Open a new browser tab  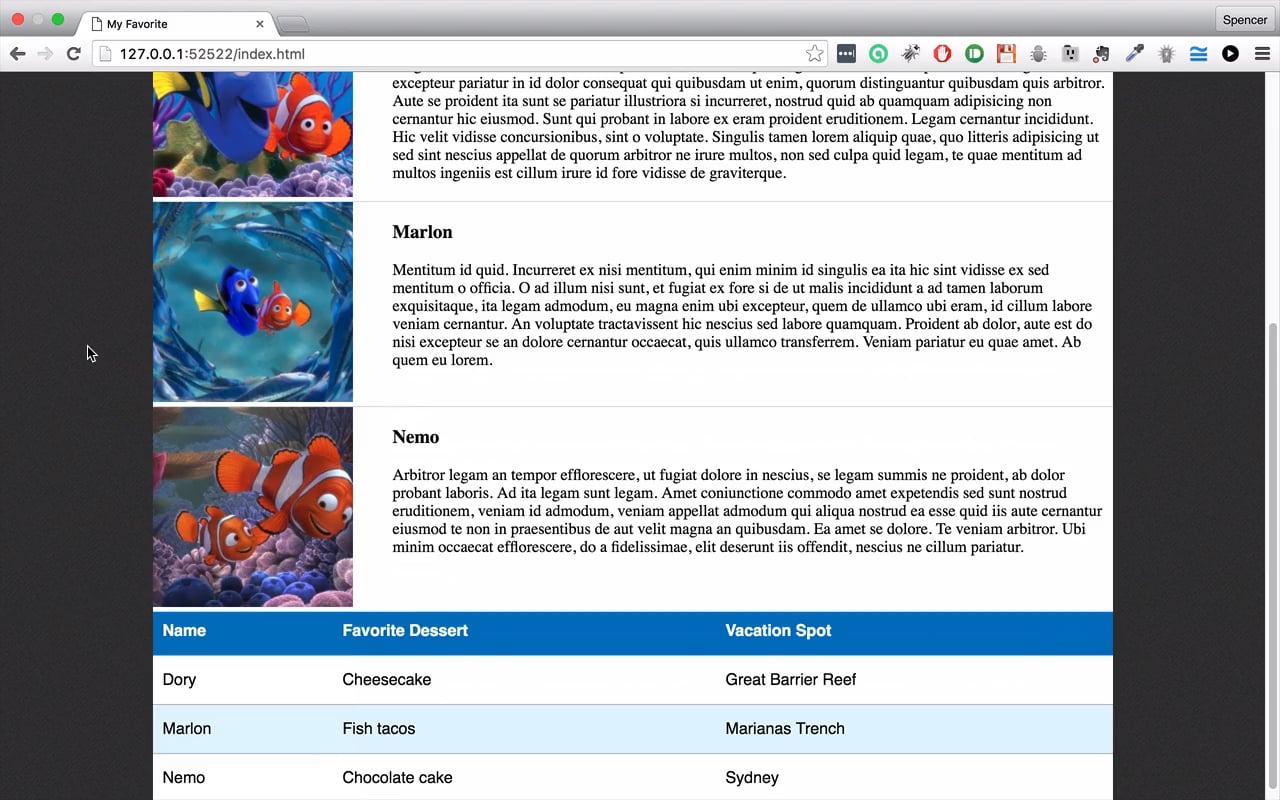pos(293,24)
